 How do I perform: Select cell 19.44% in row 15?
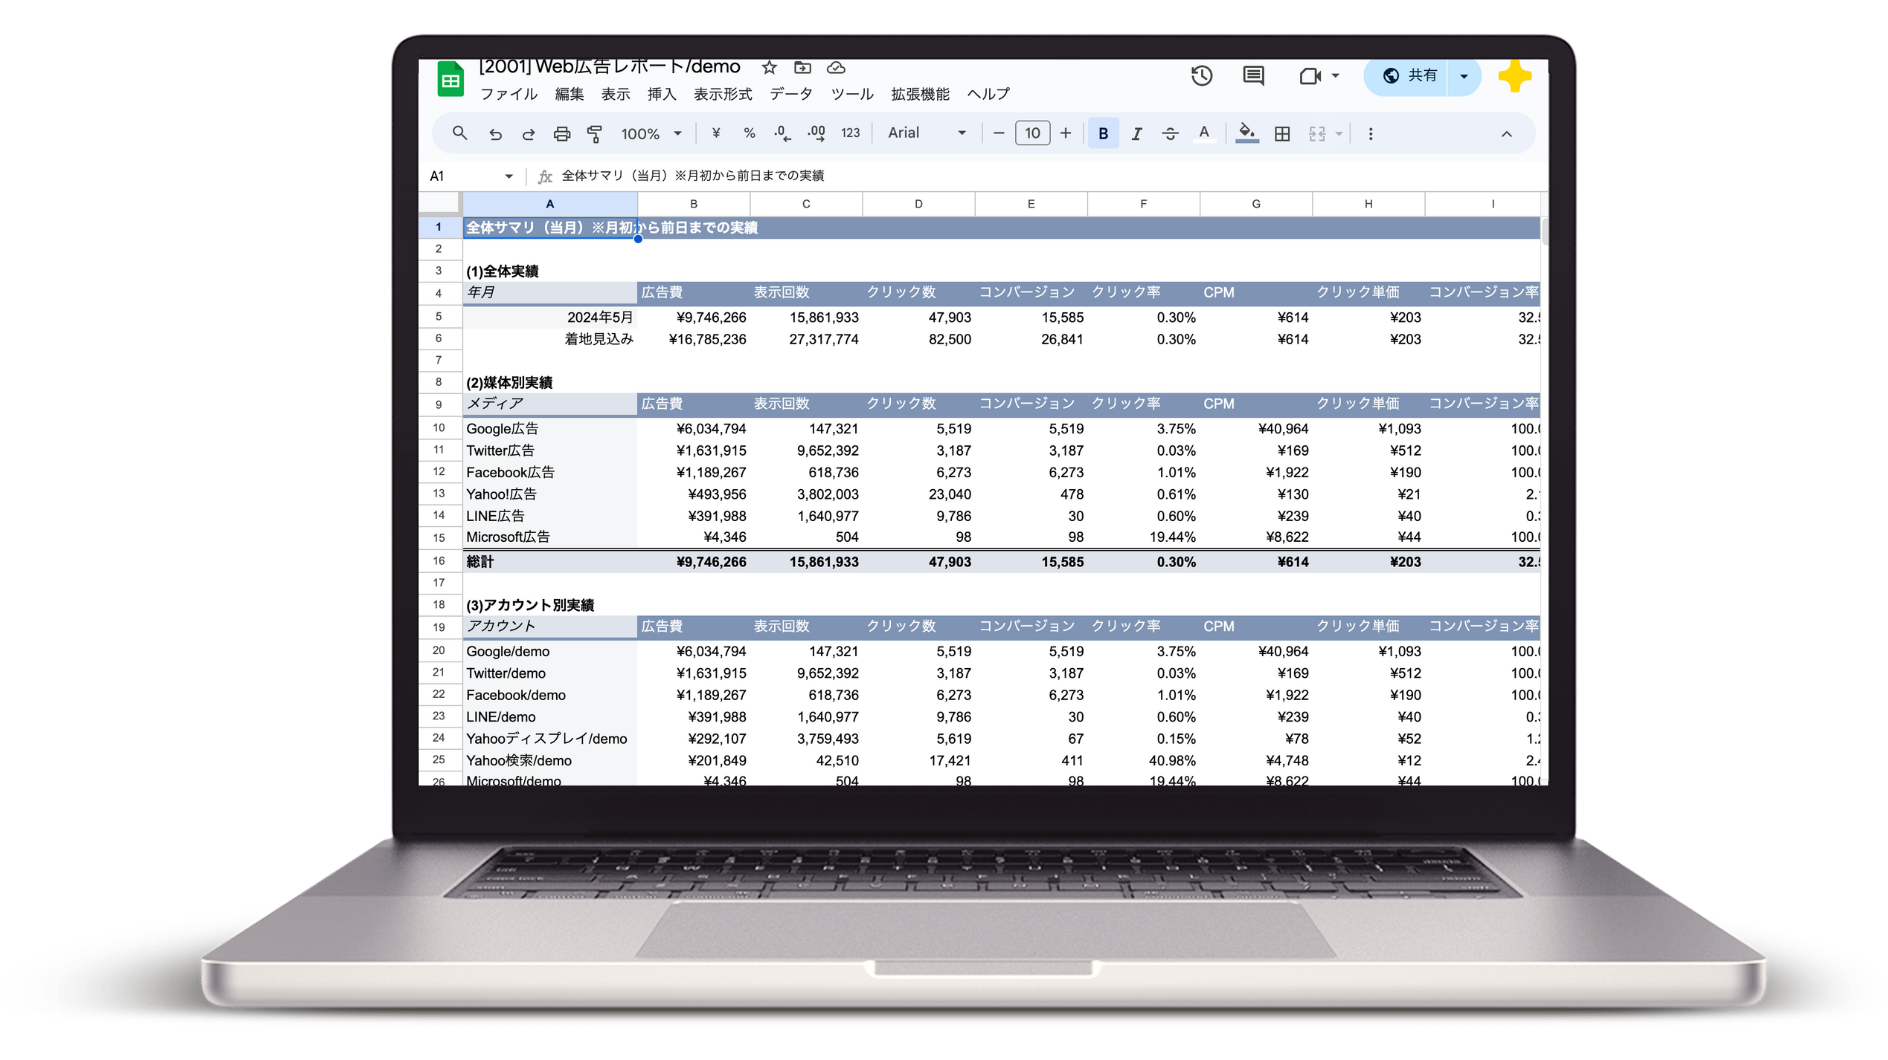point(1143,537)
